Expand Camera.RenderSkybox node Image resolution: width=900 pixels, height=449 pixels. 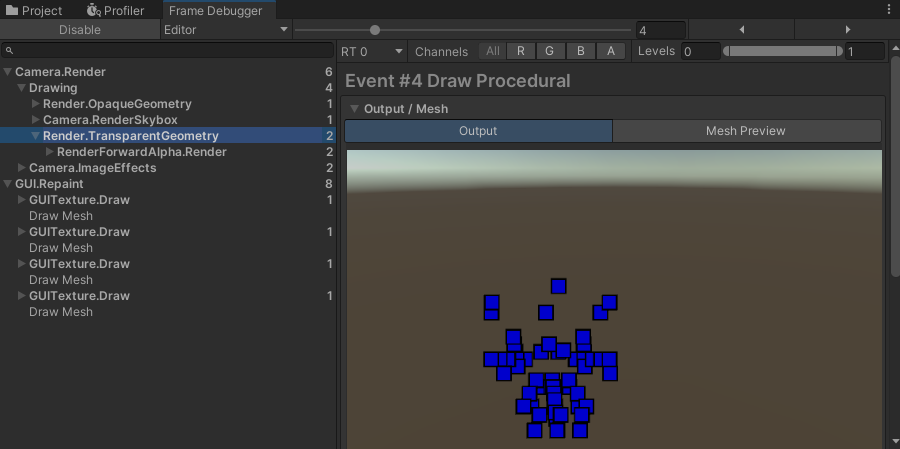click(x=36, y=120)
